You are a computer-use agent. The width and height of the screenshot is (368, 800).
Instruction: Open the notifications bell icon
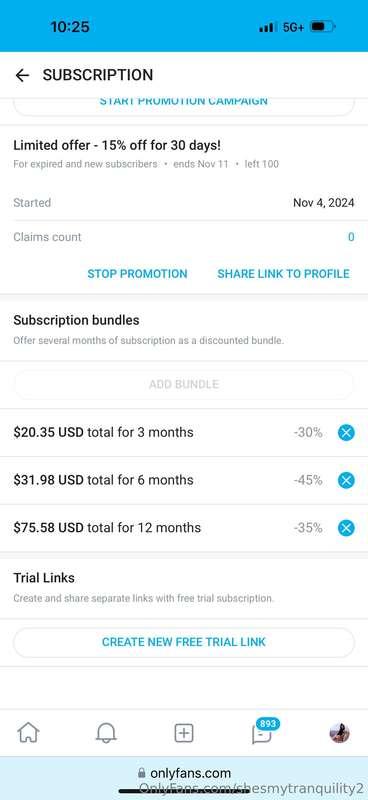(x=106, y=733)
